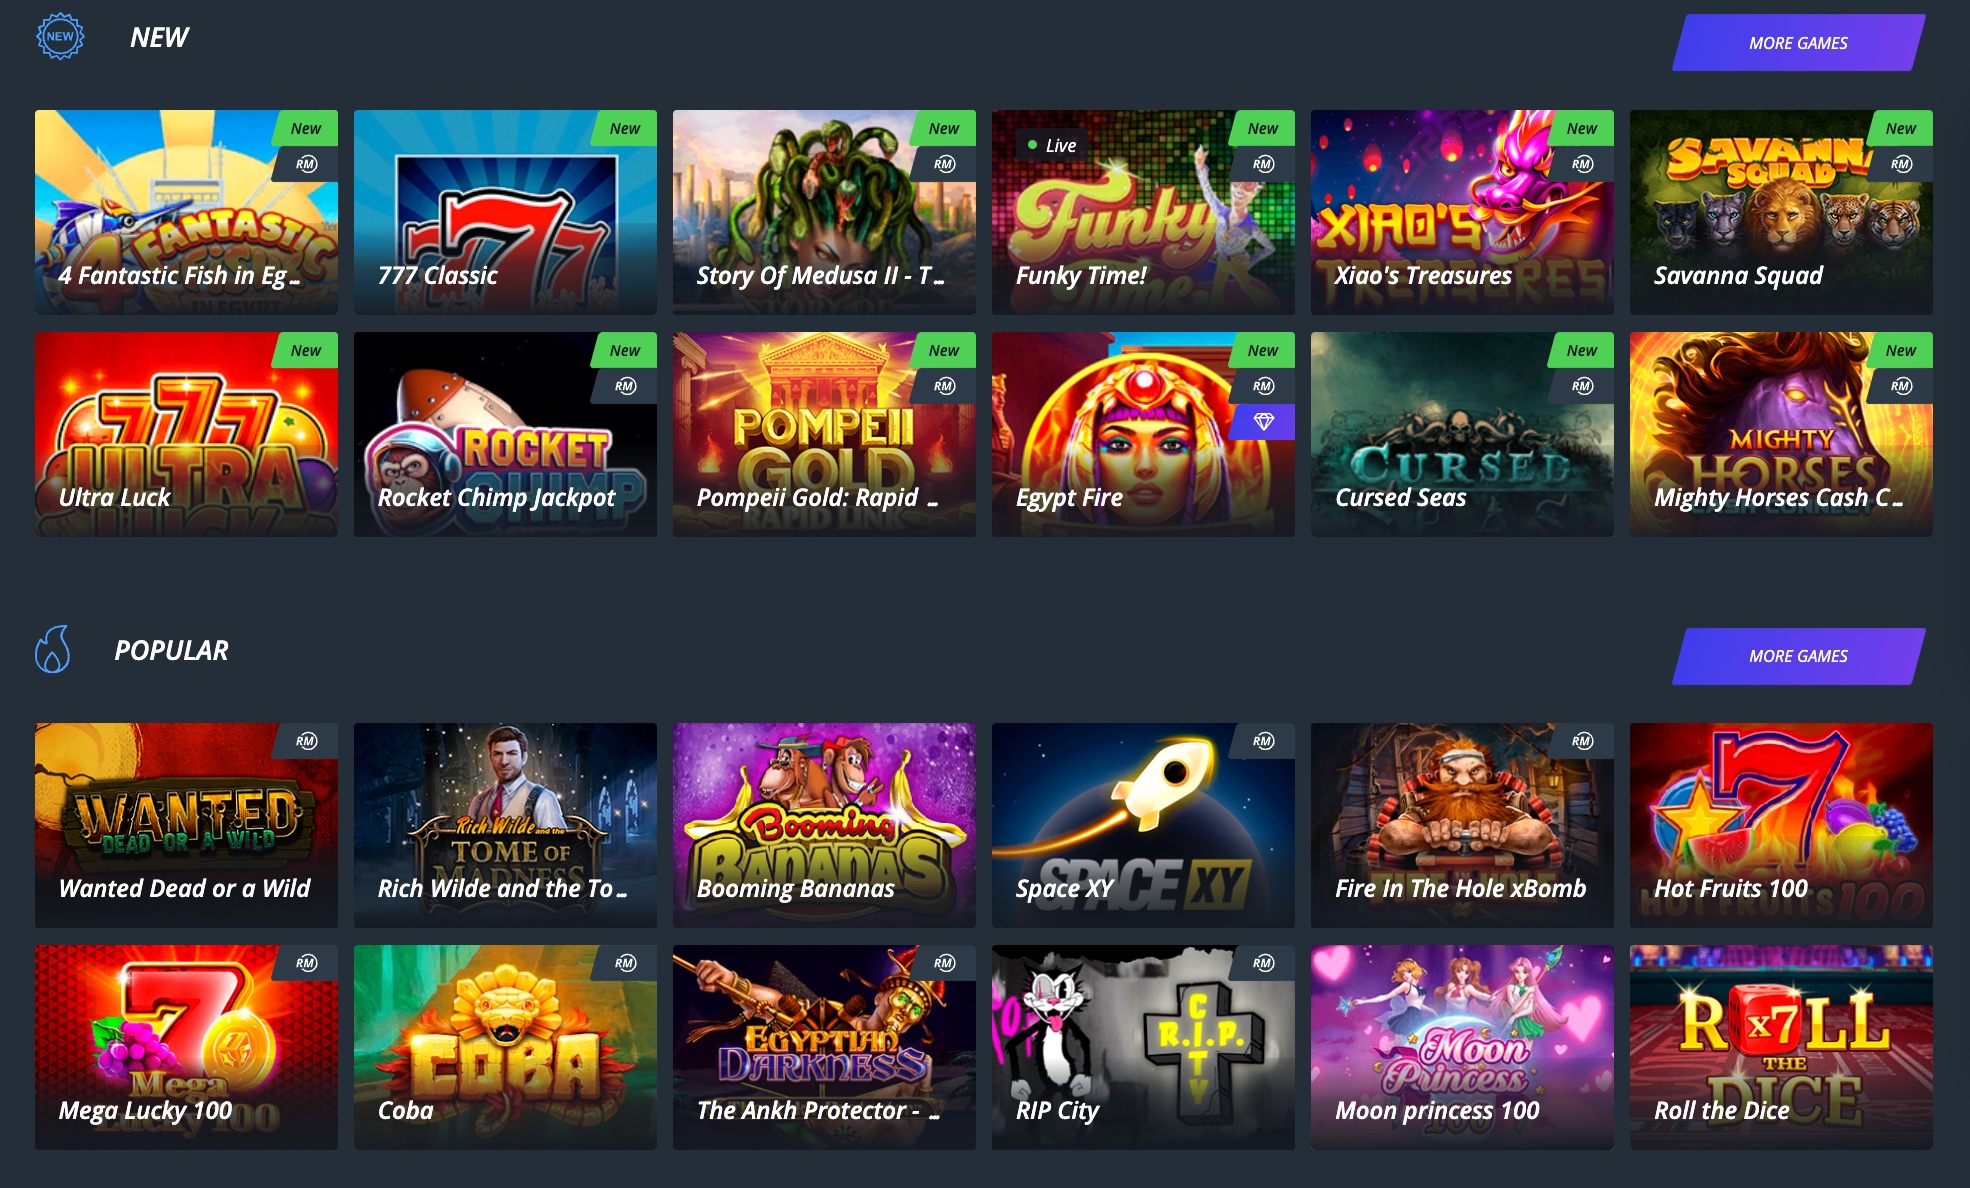The height and width of the screenshot is (1188, 1970).
Task: Launch Rocket Chimp Jackpot game
Action: point(505,434)
